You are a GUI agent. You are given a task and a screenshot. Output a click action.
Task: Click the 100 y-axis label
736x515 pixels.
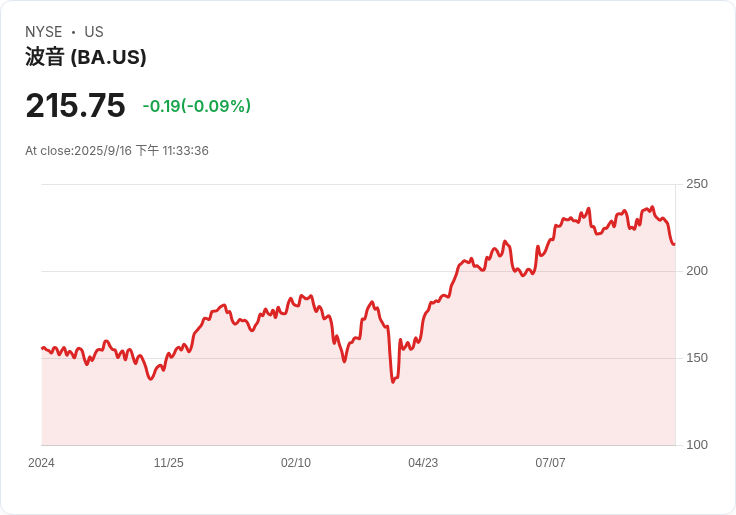[x=697, y=445]
